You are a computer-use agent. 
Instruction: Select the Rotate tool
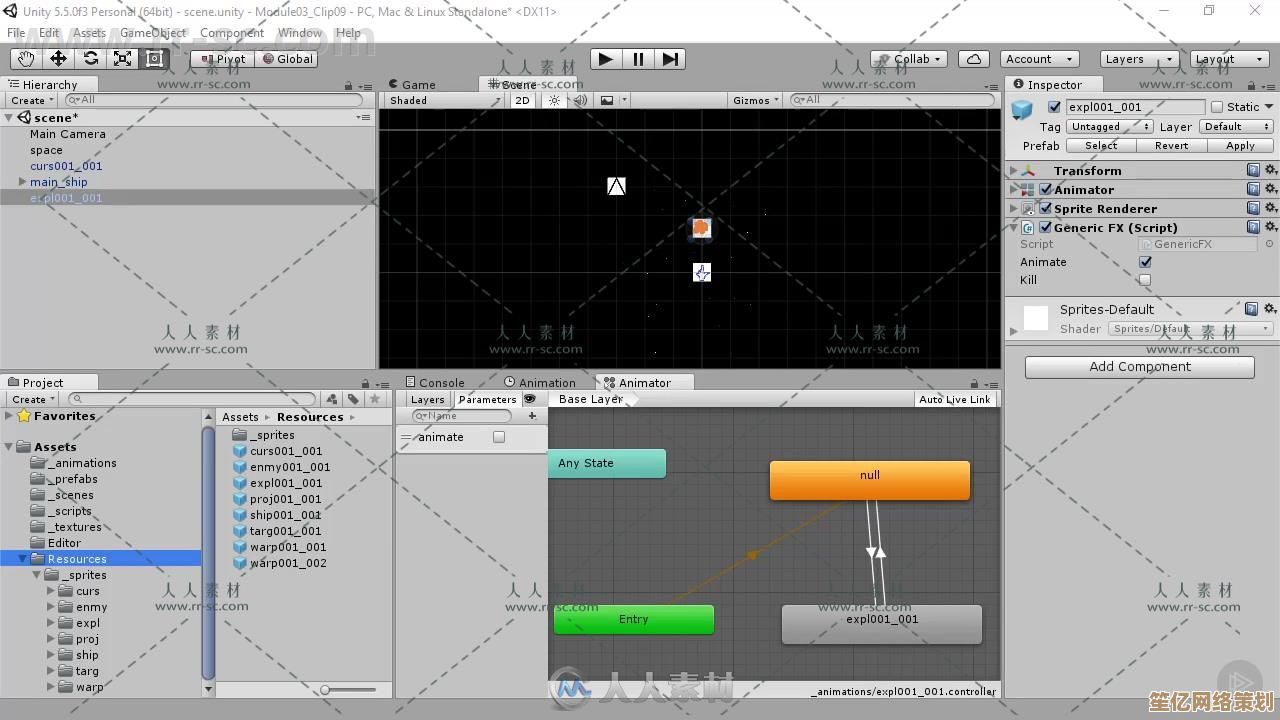(x=90, y=59)
